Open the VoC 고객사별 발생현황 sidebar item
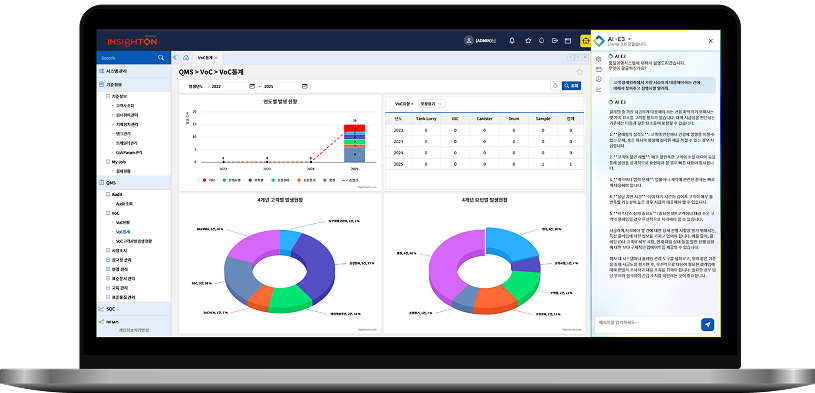This screenshot has height=393, width=815. 134,241
